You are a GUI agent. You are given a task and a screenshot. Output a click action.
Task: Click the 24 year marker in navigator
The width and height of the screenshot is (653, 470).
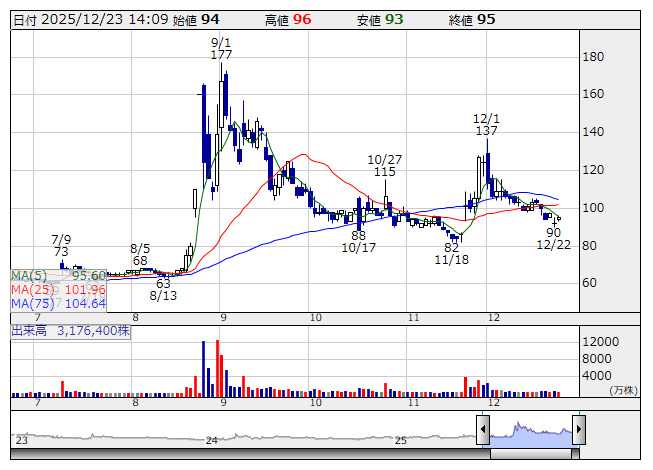coord(211,440)
